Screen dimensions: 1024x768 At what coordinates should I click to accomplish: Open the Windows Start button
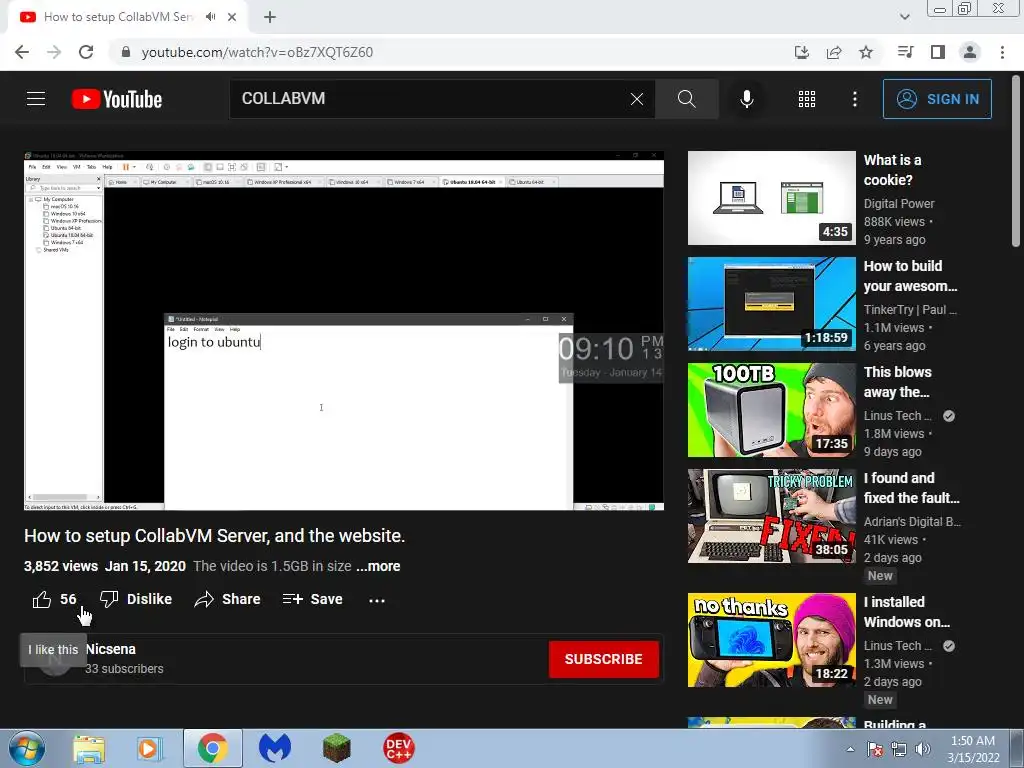[26, 748]
